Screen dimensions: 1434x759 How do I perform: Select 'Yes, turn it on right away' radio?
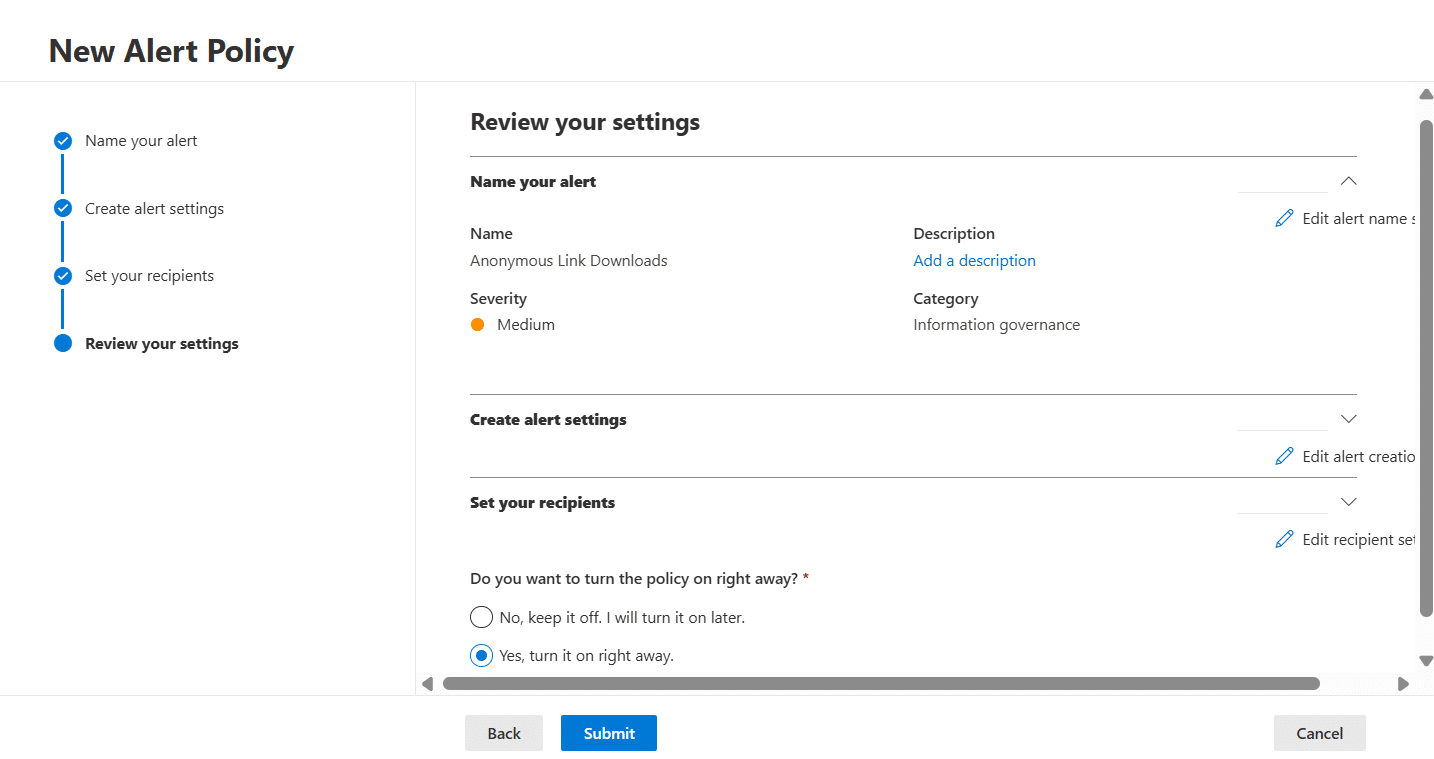click(x=481, y=656)
